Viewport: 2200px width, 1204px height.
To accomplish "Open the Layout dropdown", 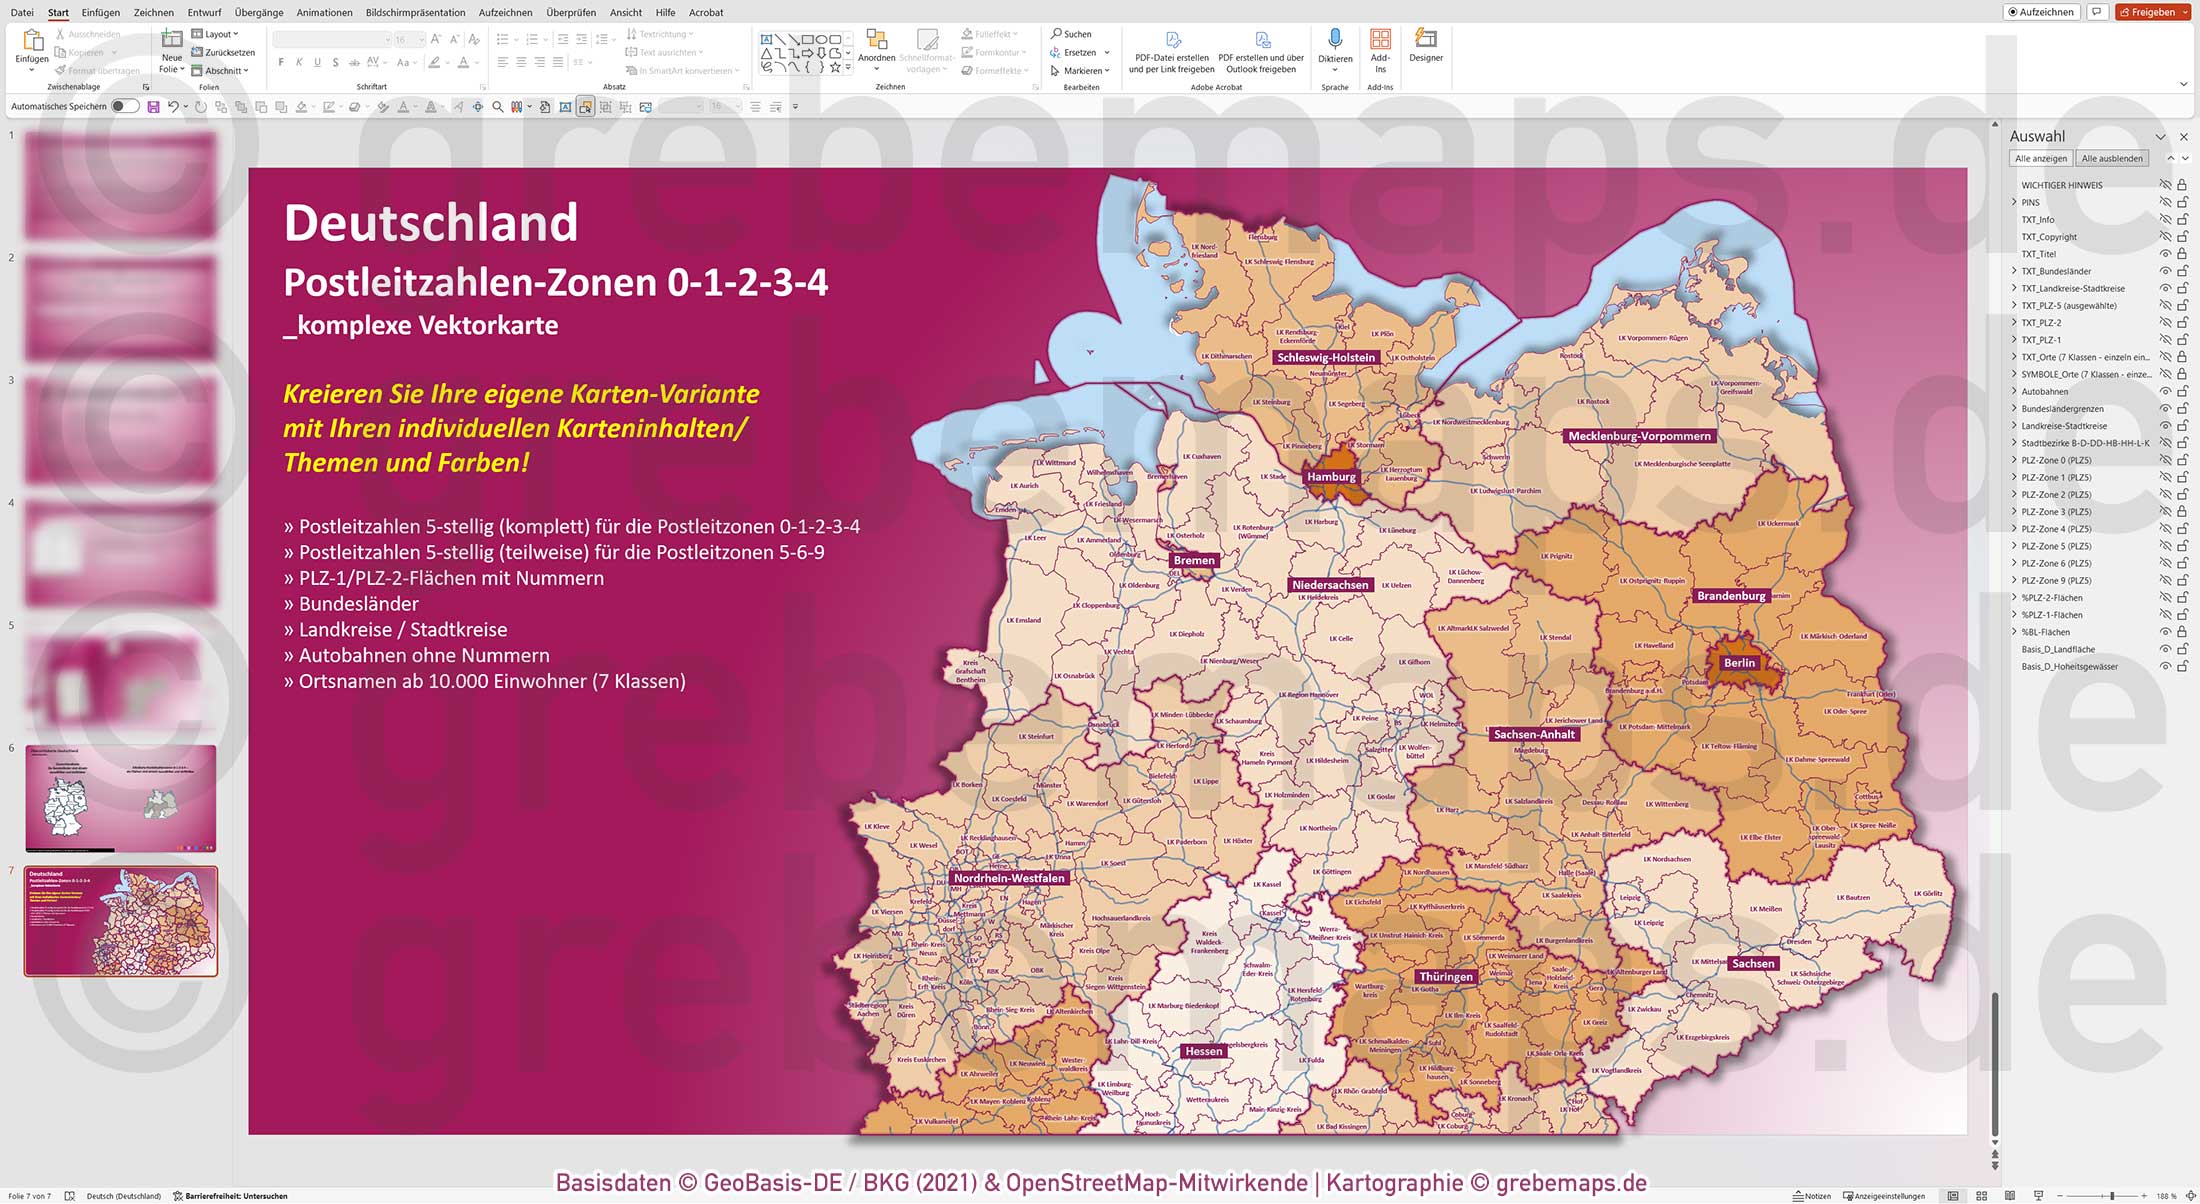I will pyautogui.click(x=218, y=33).
